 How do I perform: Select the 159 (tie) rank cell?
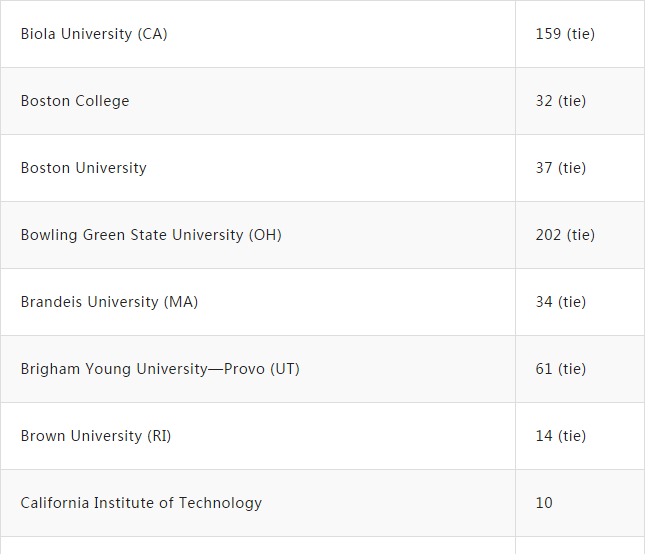coord(565,34)
